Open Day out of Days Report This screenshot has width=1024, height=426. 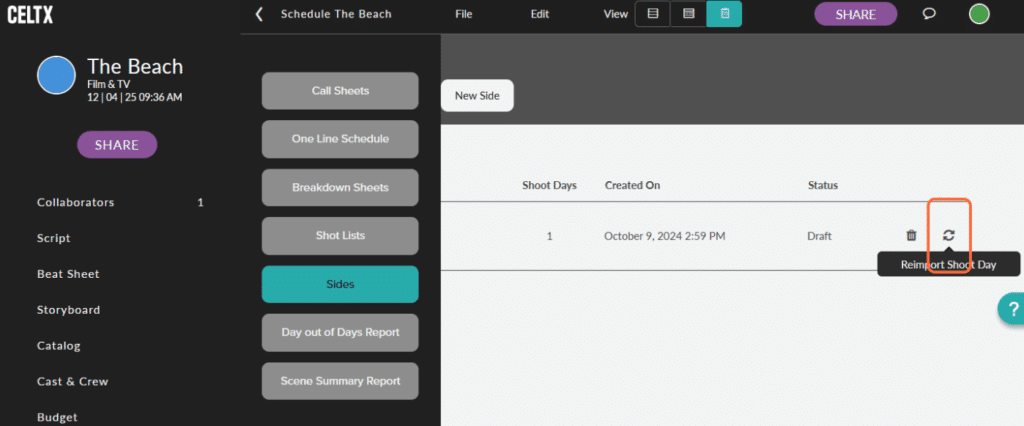click(340, 333)
